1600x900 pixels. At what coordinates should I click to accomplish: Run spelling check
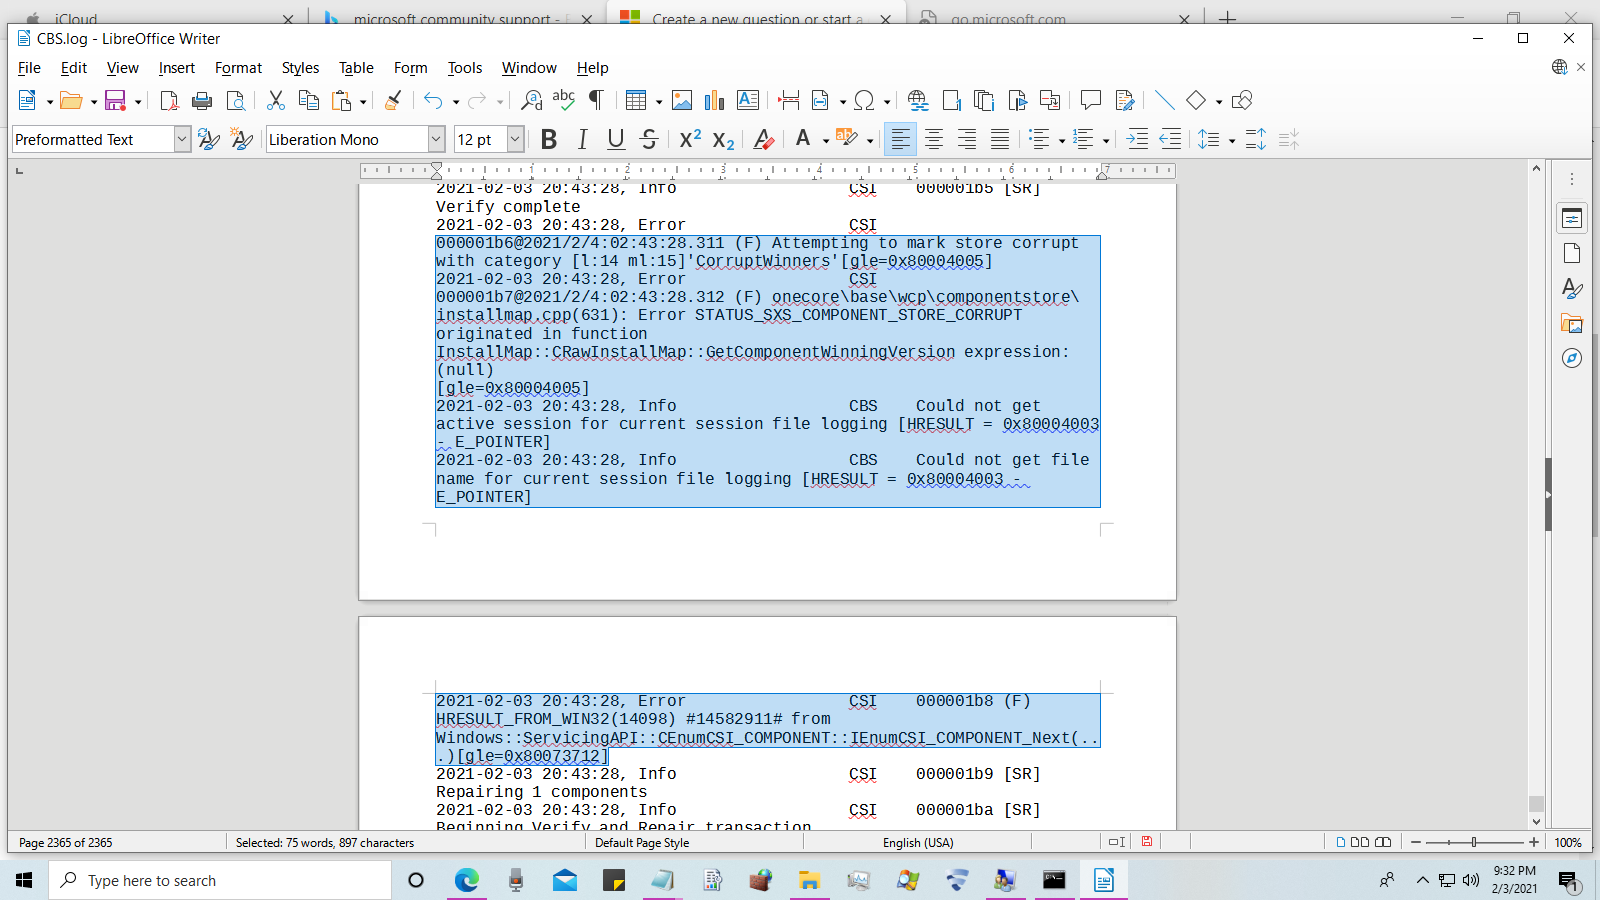564,100
